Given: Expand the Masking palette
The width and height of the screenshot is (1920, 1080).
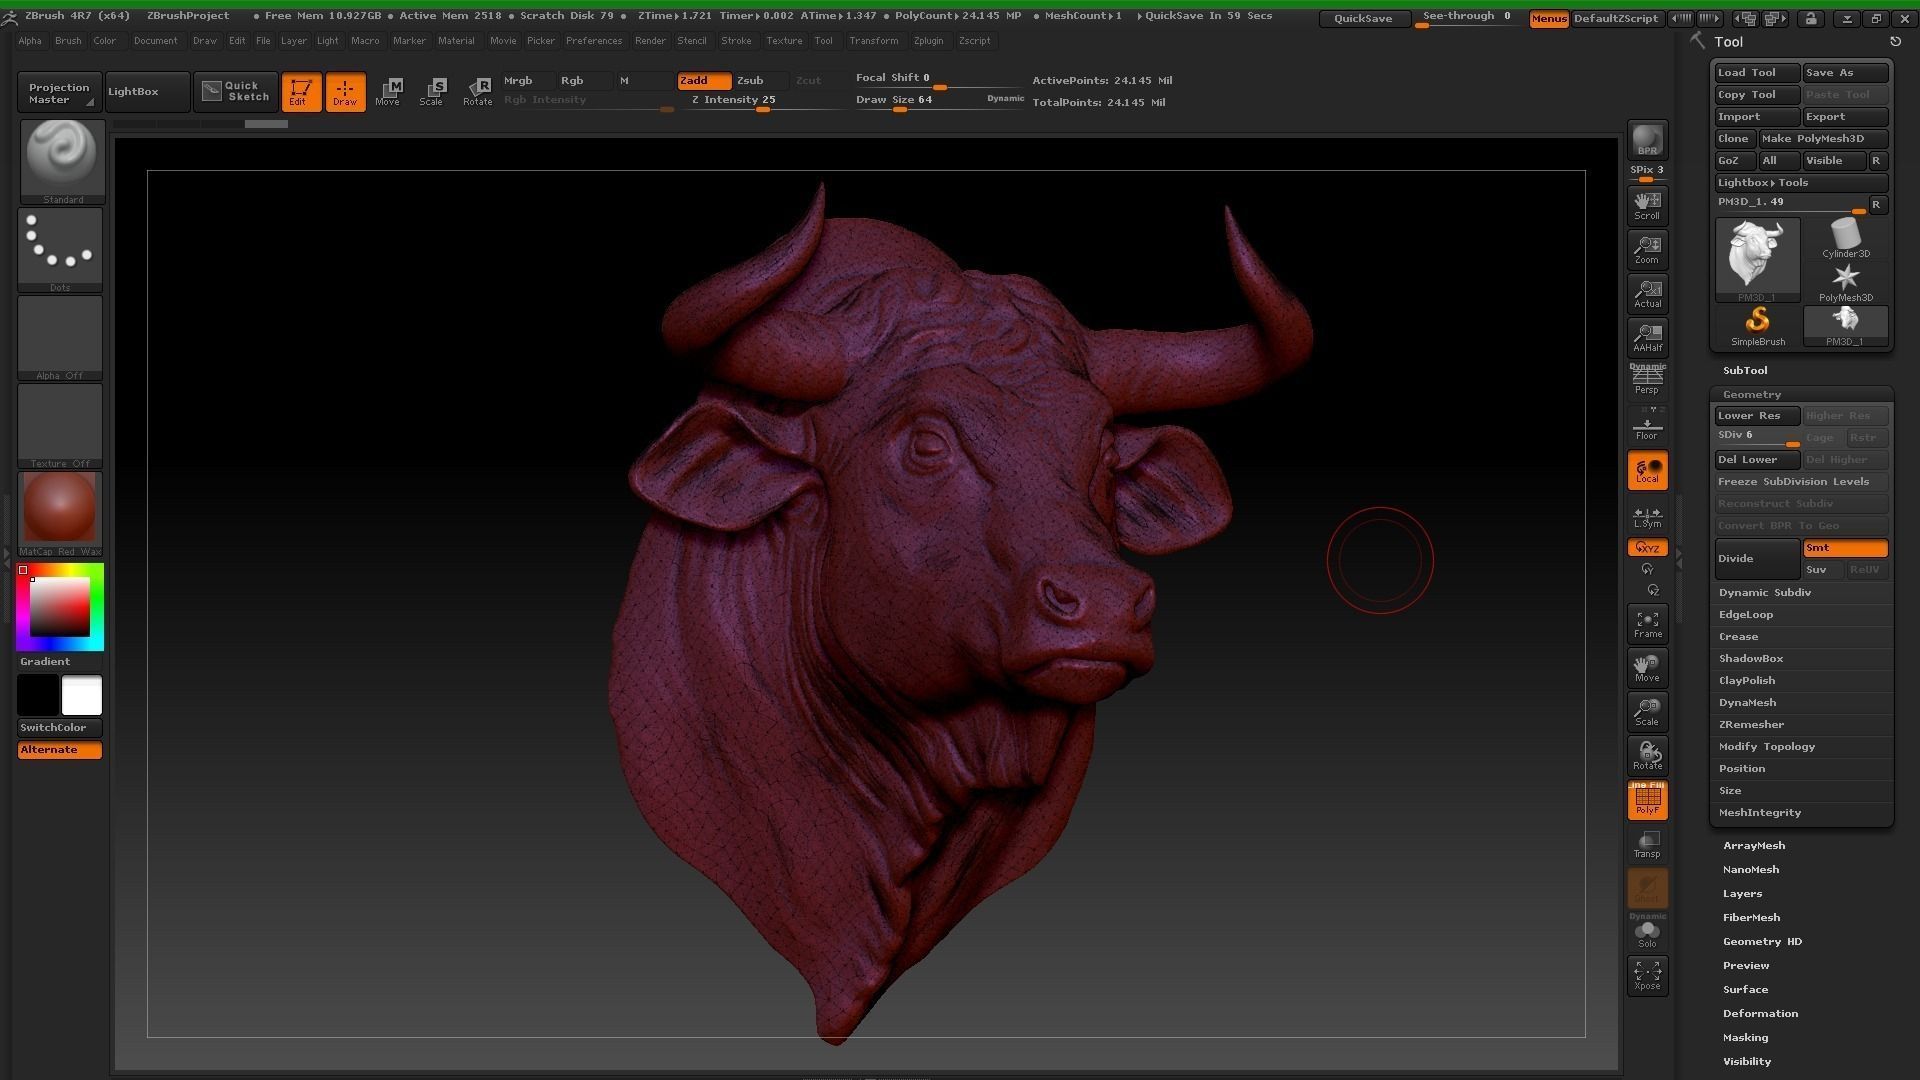Looking at the screenshot, I should 1745,1037.
